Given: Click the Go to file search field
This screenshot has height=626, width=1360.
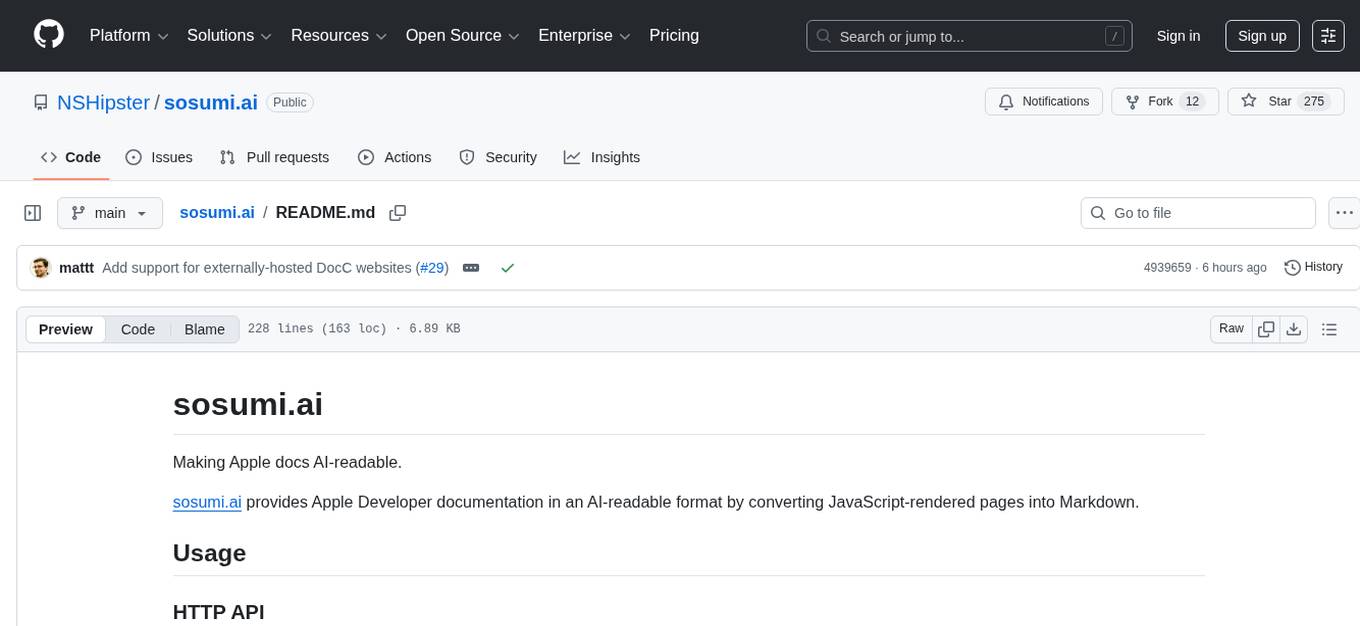Looking at the screenshot, I should (1197, 213).
